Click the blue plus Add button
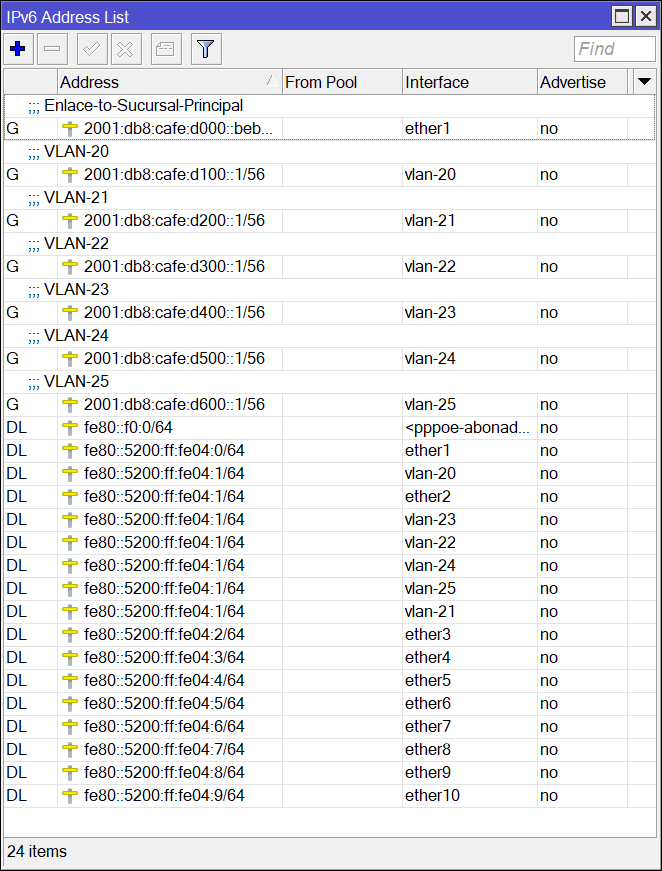This screenshot has height=871, width=662. coord(18,48)
